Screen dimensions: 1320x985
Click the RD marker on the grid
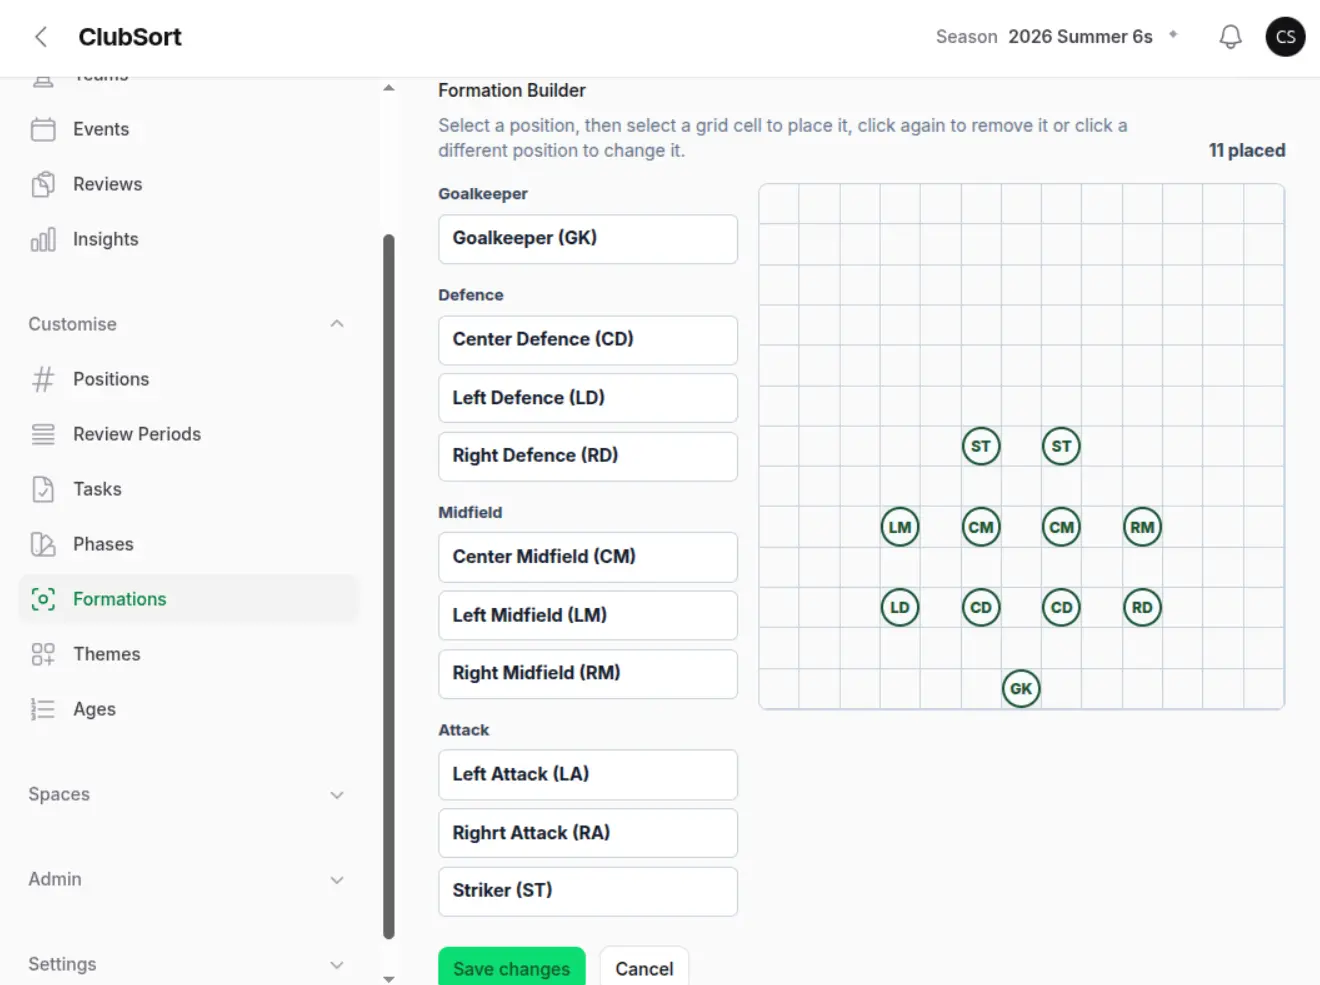pyautogui.click(x=1142, y=607)
